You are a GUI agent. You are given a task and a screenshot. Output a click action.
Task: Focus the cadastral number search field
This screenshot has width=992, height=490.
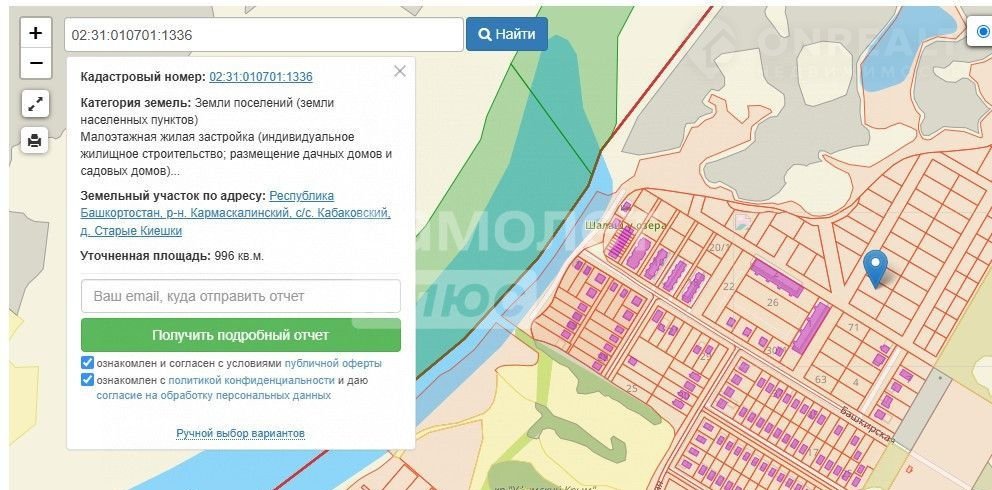coord(264,34)
